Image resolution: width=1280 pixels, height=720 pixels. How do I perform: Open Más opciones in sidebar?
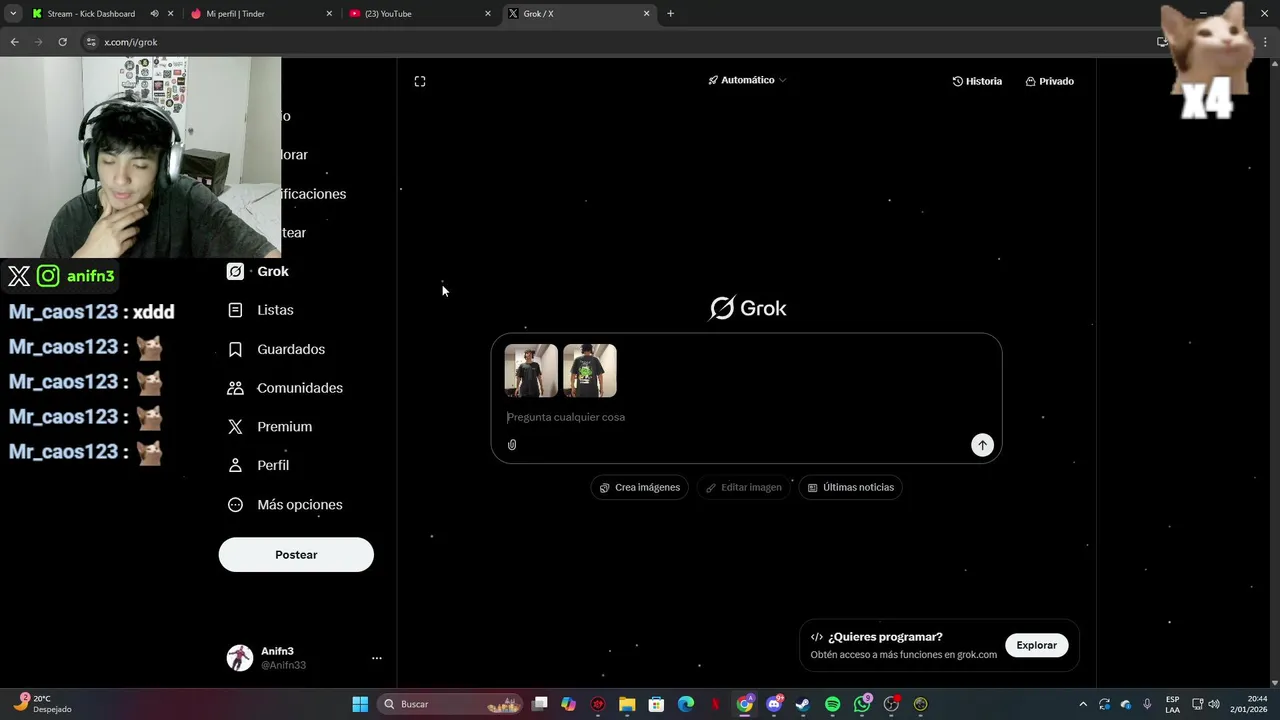tap(285, 505)
